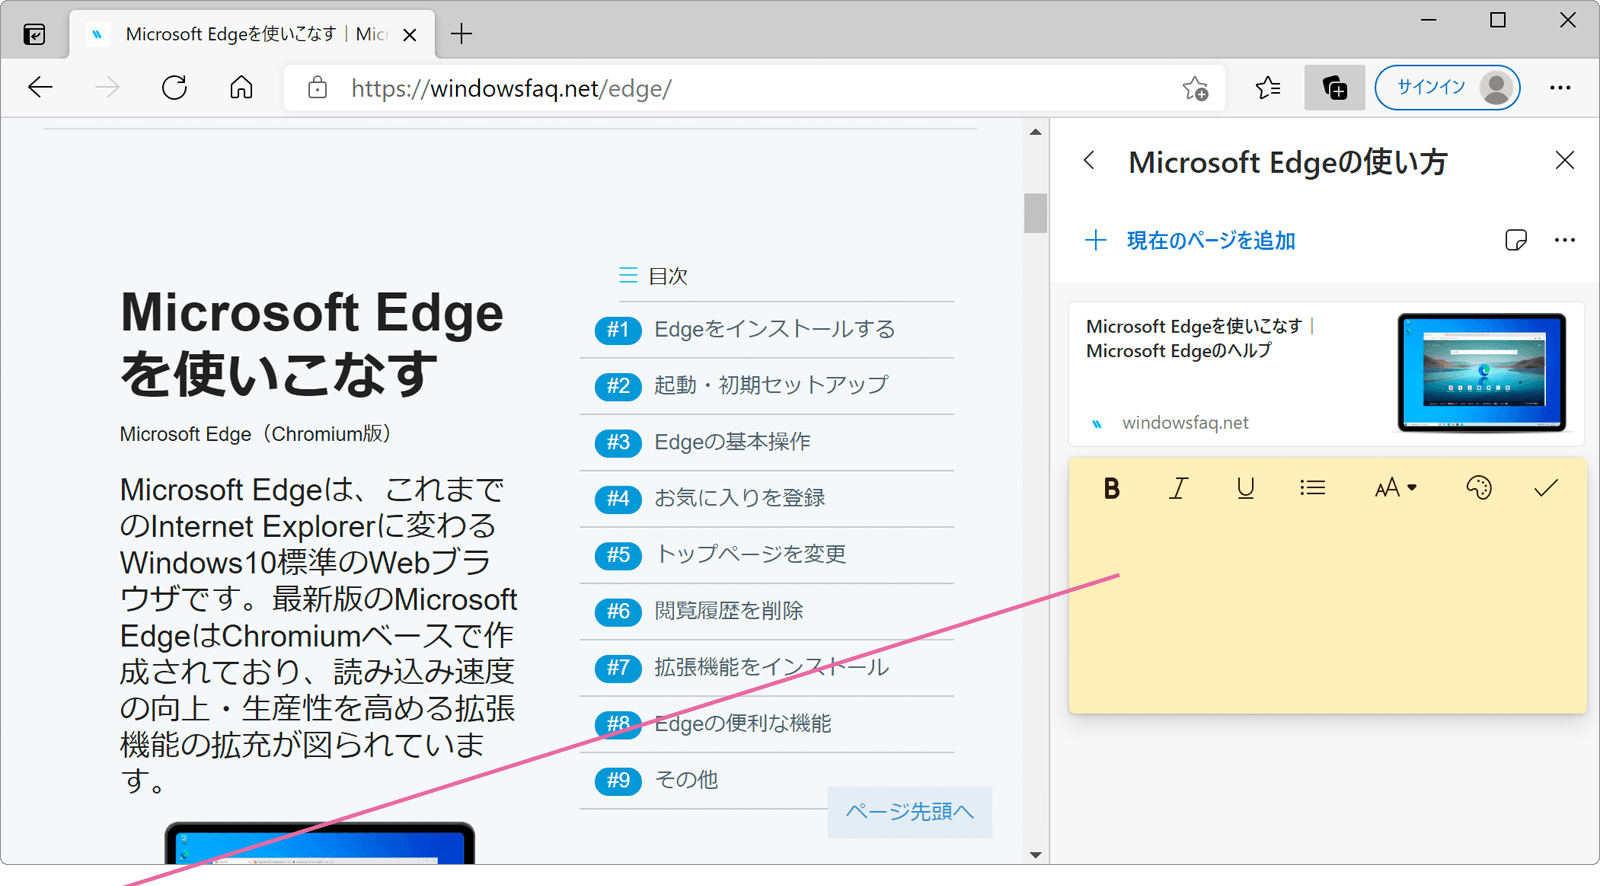Open the Favorites list icon
This screenshot has height=886, width=1600.
click(1268, 88)
